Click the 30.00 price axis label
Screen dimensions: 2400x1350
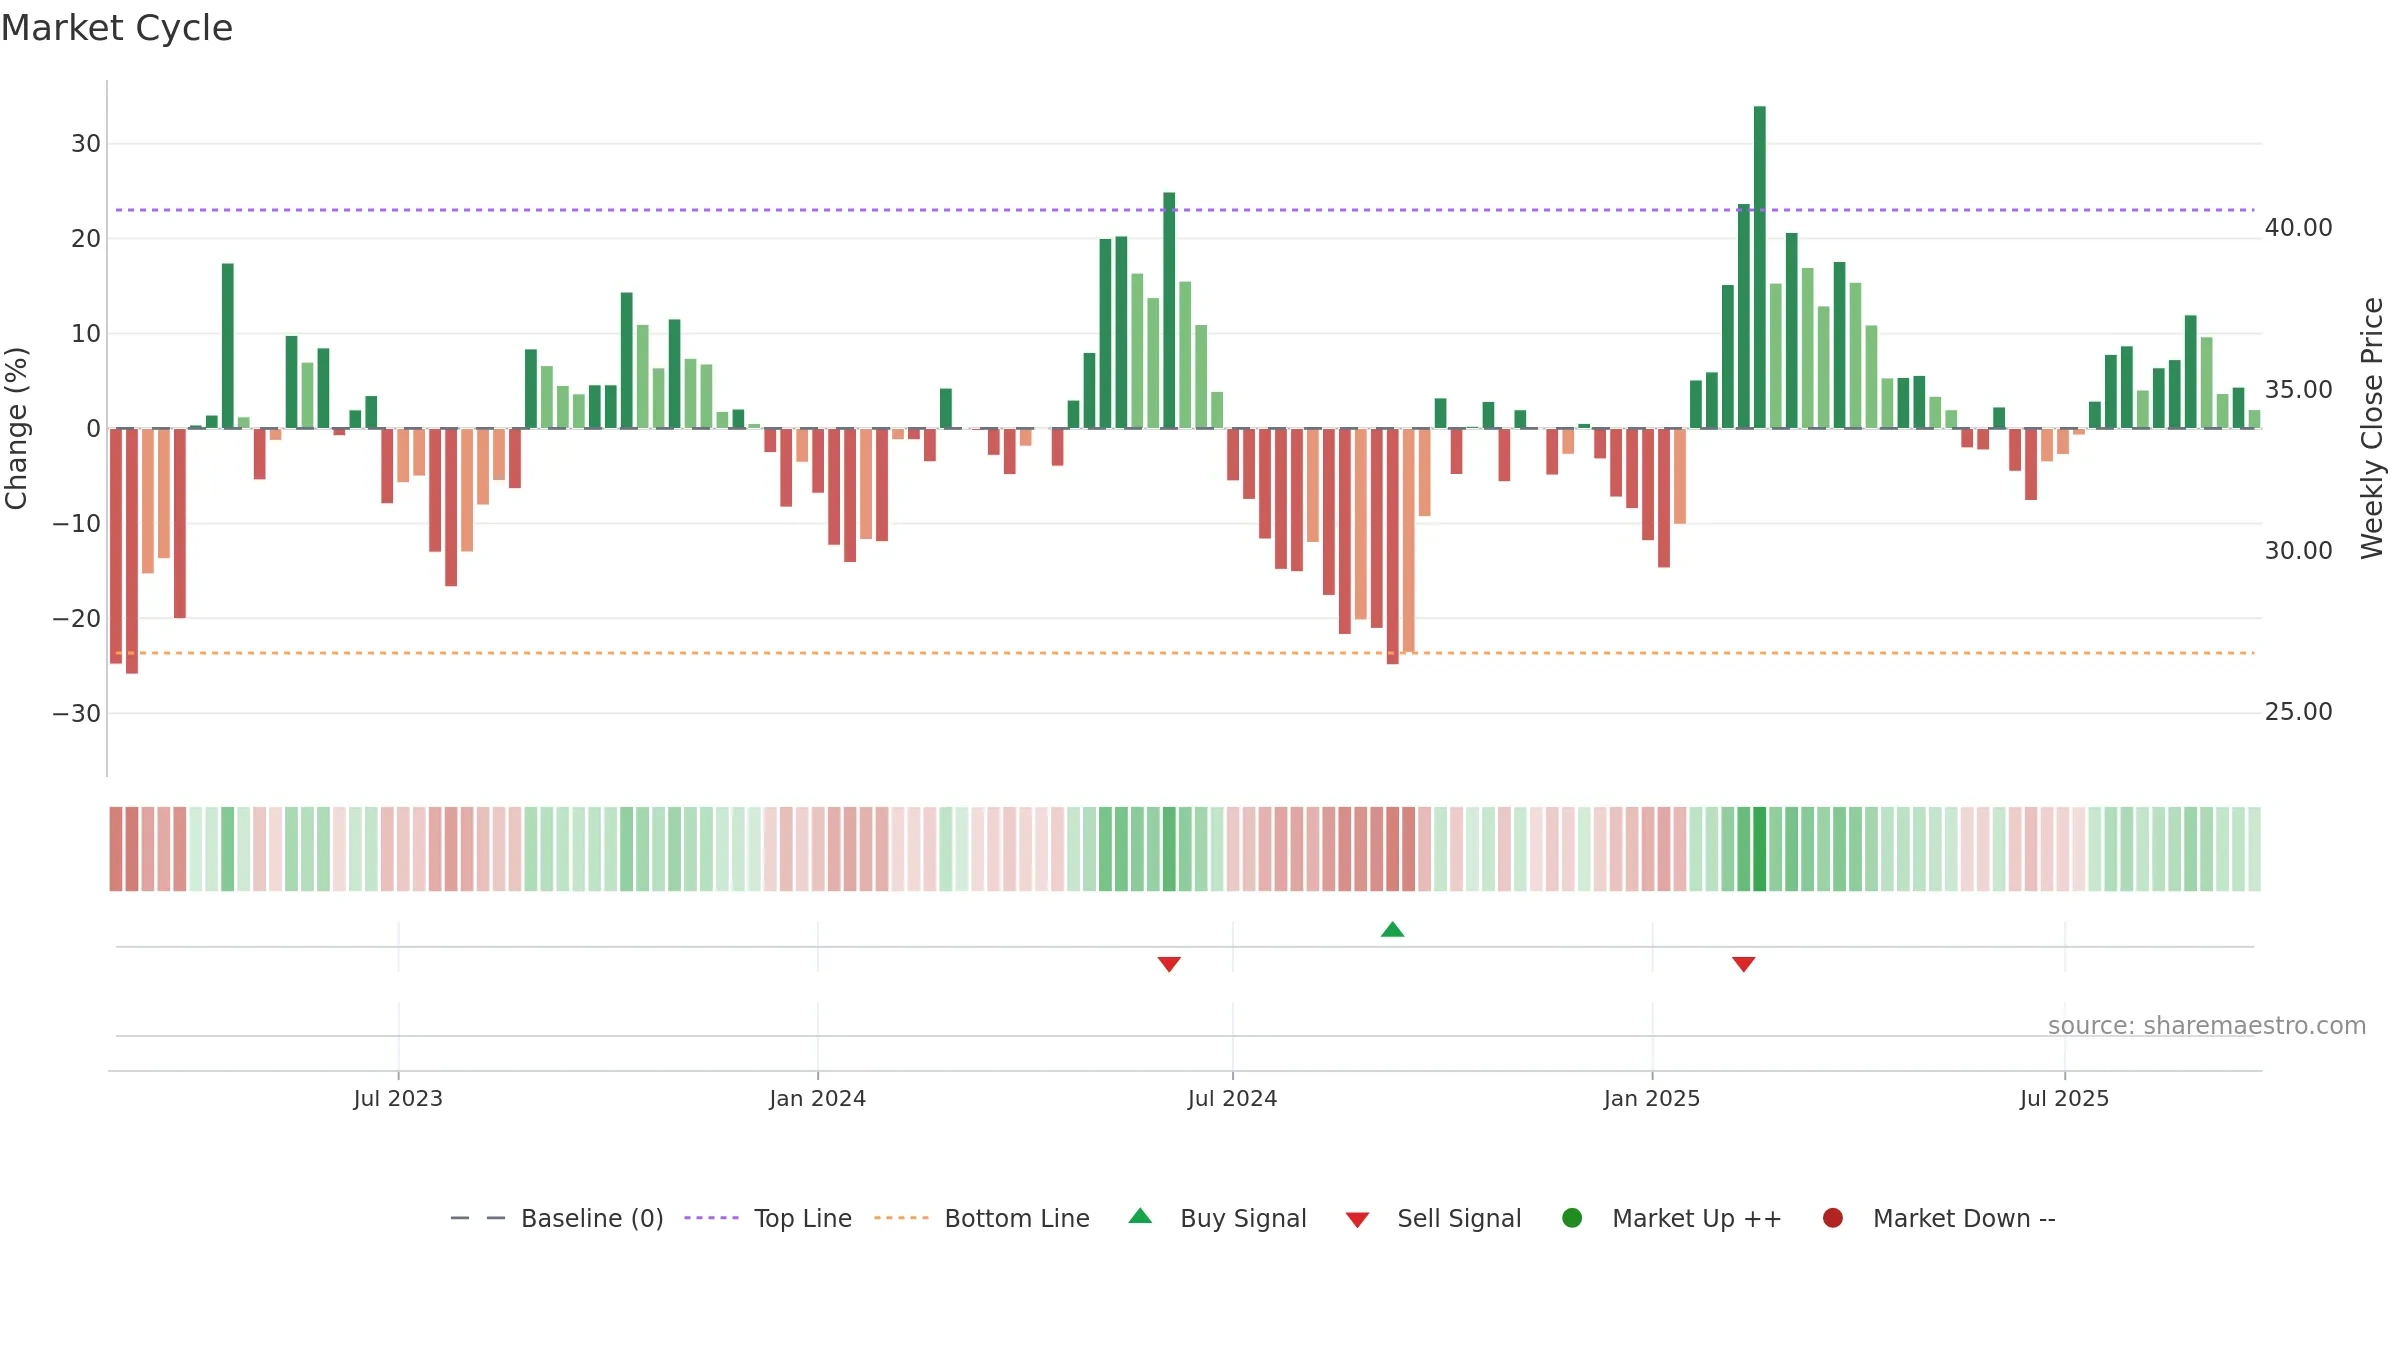(x=2298, y=550)
